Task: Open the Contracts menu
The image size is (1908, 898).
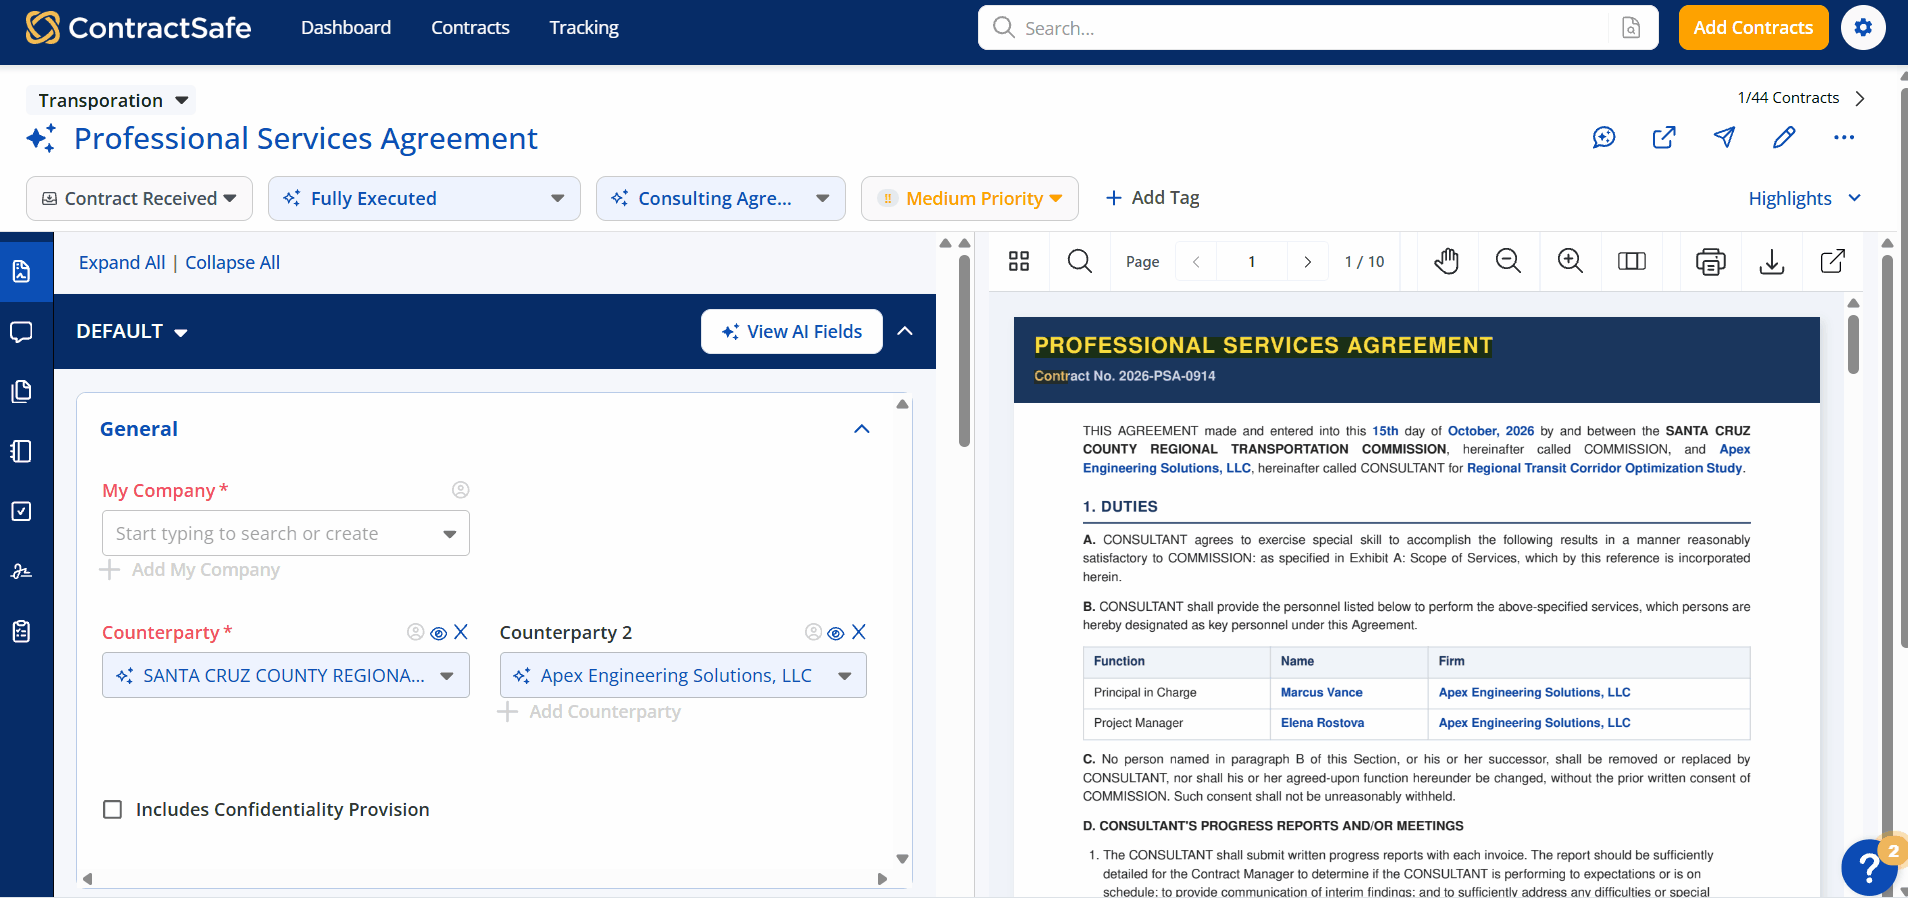Action: point(470,28)
